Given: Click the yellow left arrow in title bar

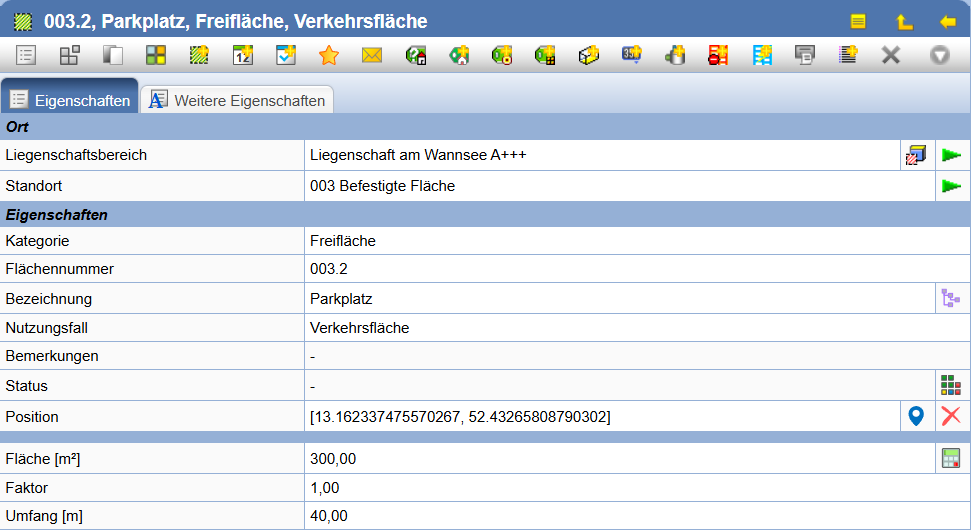Looking at the screenshot, I should click(948, 21).
